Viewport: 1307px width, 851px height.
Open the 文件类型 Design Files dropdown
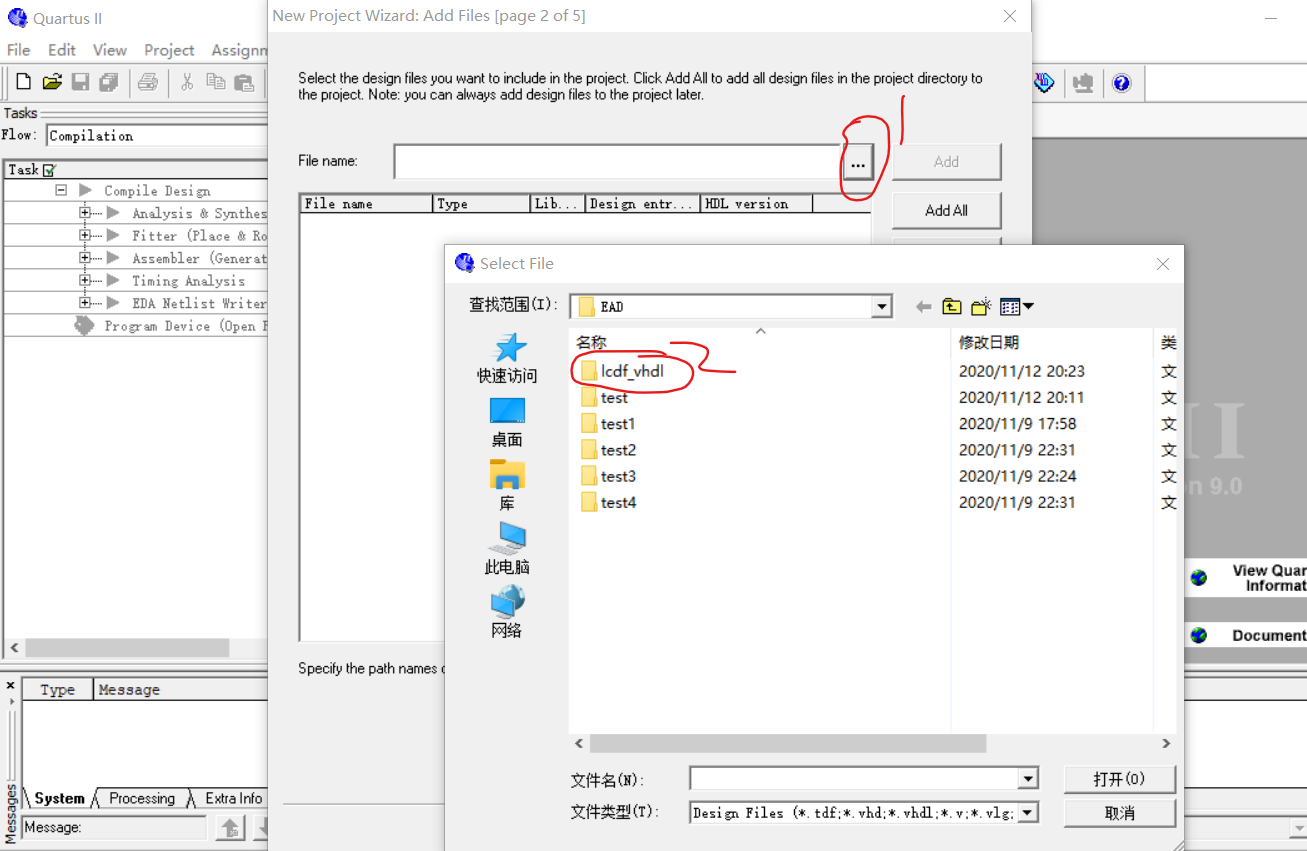[1029, 812]
